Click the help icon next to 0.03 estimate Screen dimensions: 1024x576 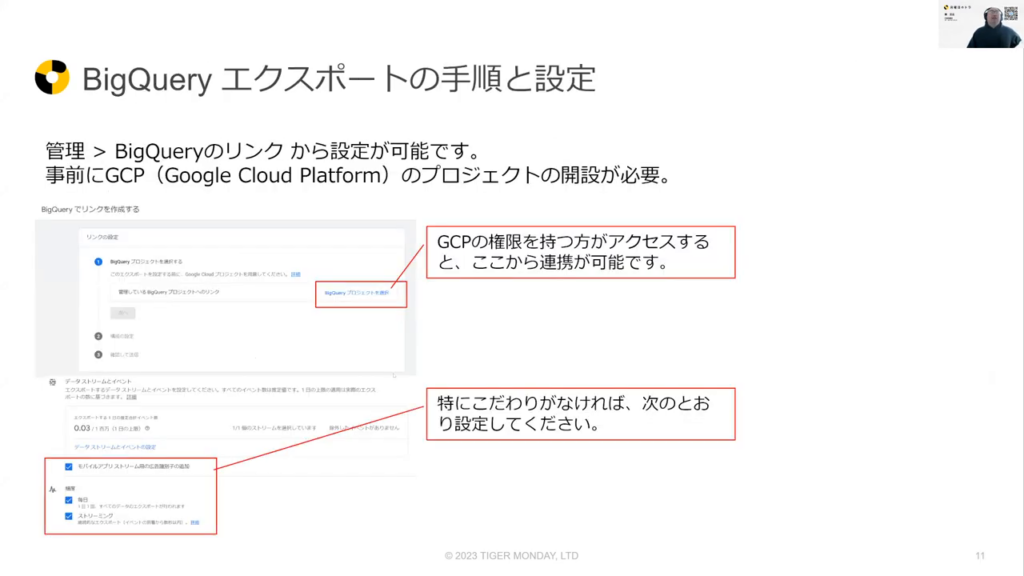click(147, 427)
